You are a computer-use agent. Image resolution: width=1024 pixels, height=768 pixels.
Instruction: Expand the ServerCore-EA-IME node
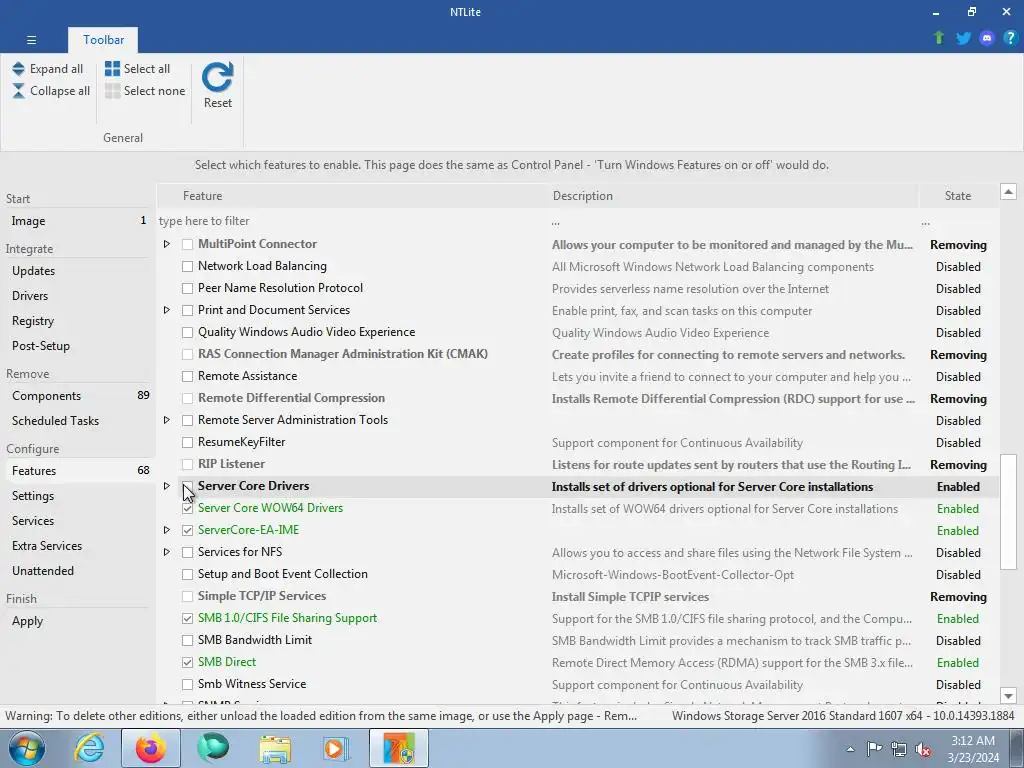tap(167, 530)
